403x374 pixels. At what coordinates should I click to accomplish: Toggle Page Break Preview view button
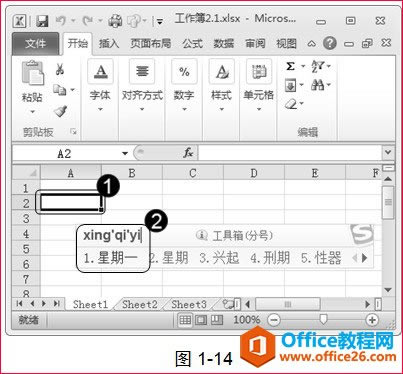point(217,320)
